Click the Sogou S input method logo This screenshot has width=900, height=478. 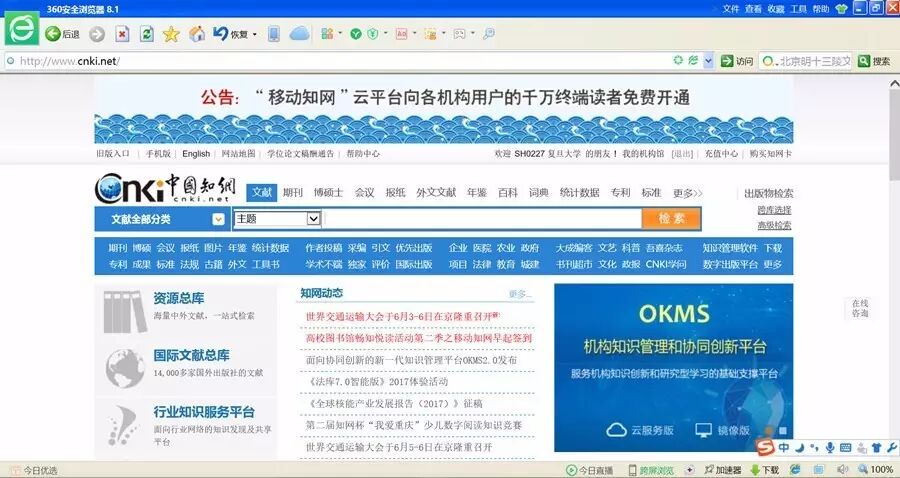click(x=766, y=447)
